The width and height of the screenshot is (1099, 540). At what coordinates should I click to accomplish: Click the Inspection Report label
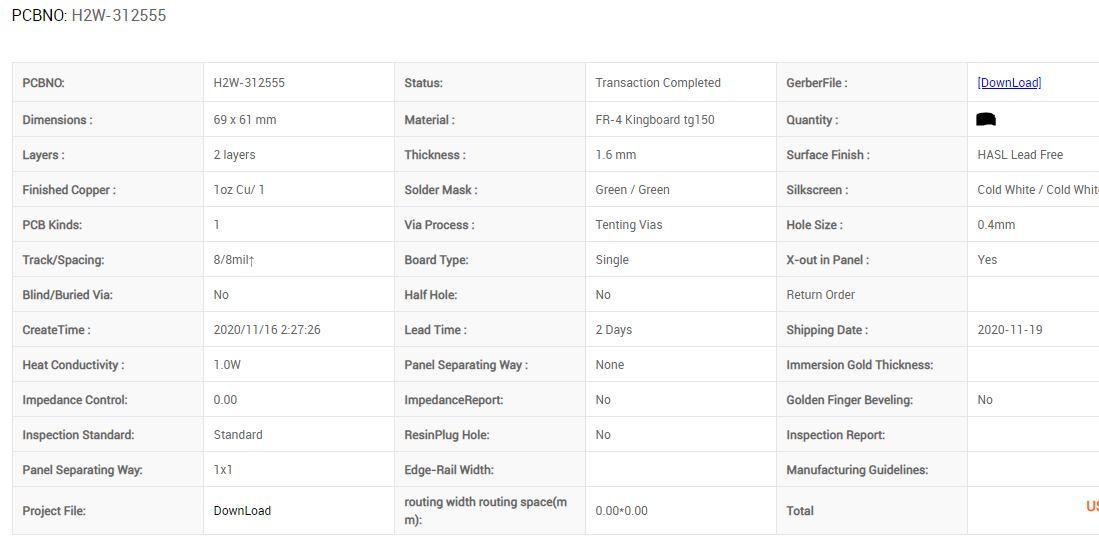click(835, 435)
